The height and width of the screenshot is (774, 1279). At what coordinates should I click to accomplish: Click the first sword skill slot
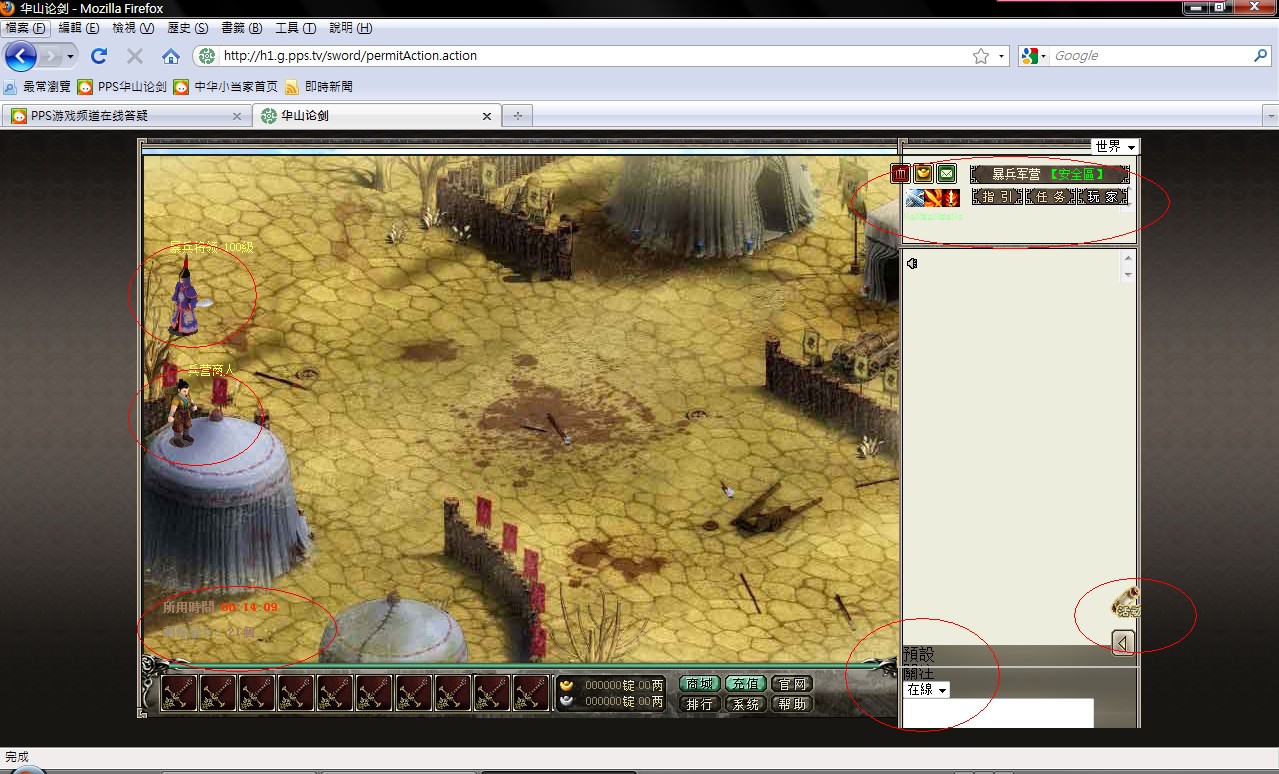pos(179,693)
